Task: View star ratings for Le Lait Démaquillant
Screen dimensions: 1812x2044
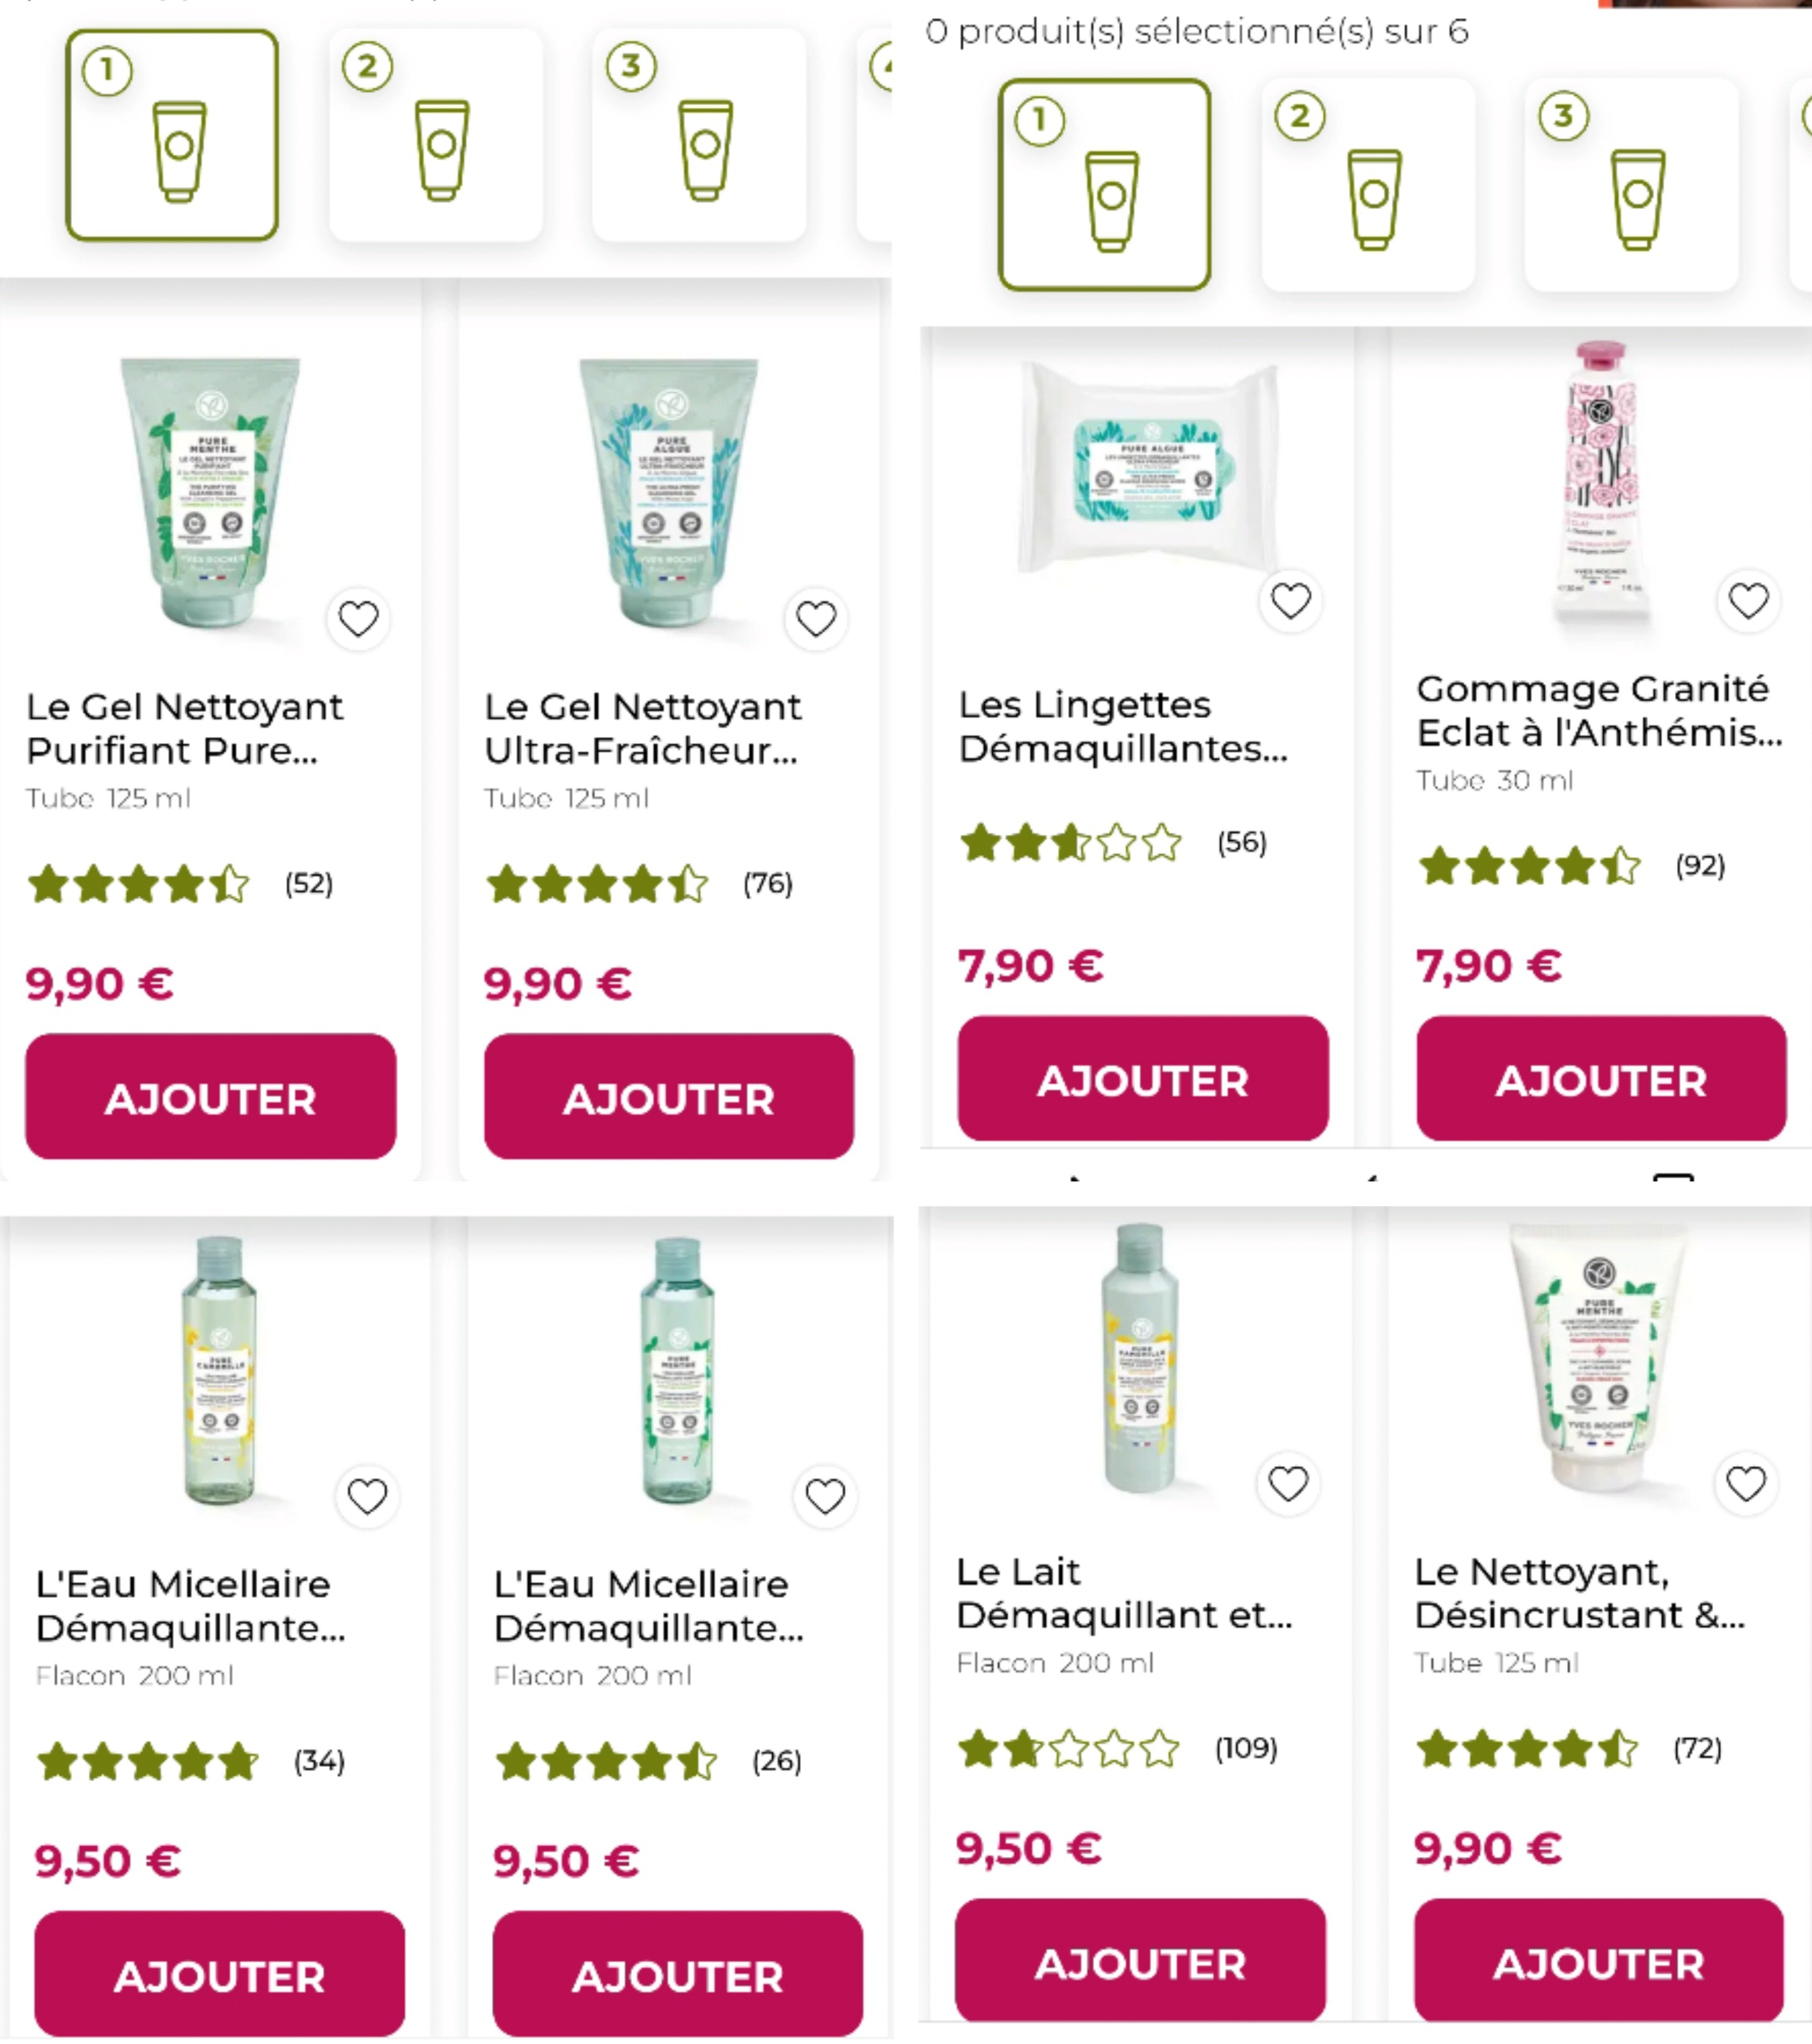Action: tap(1068, 1749)
